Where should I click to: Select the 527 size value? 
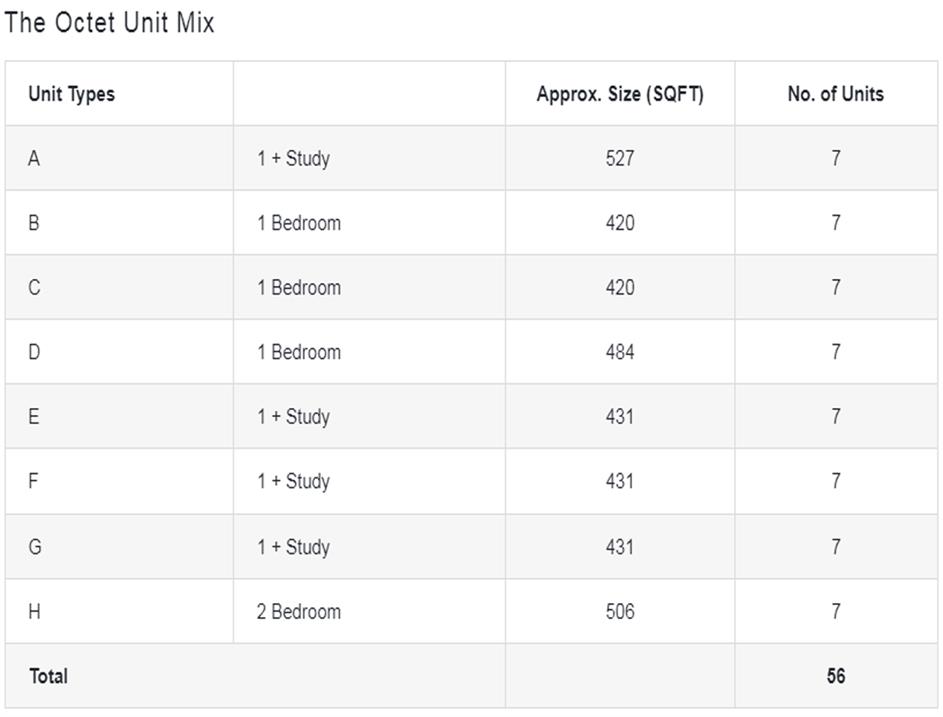coord(620,158)
